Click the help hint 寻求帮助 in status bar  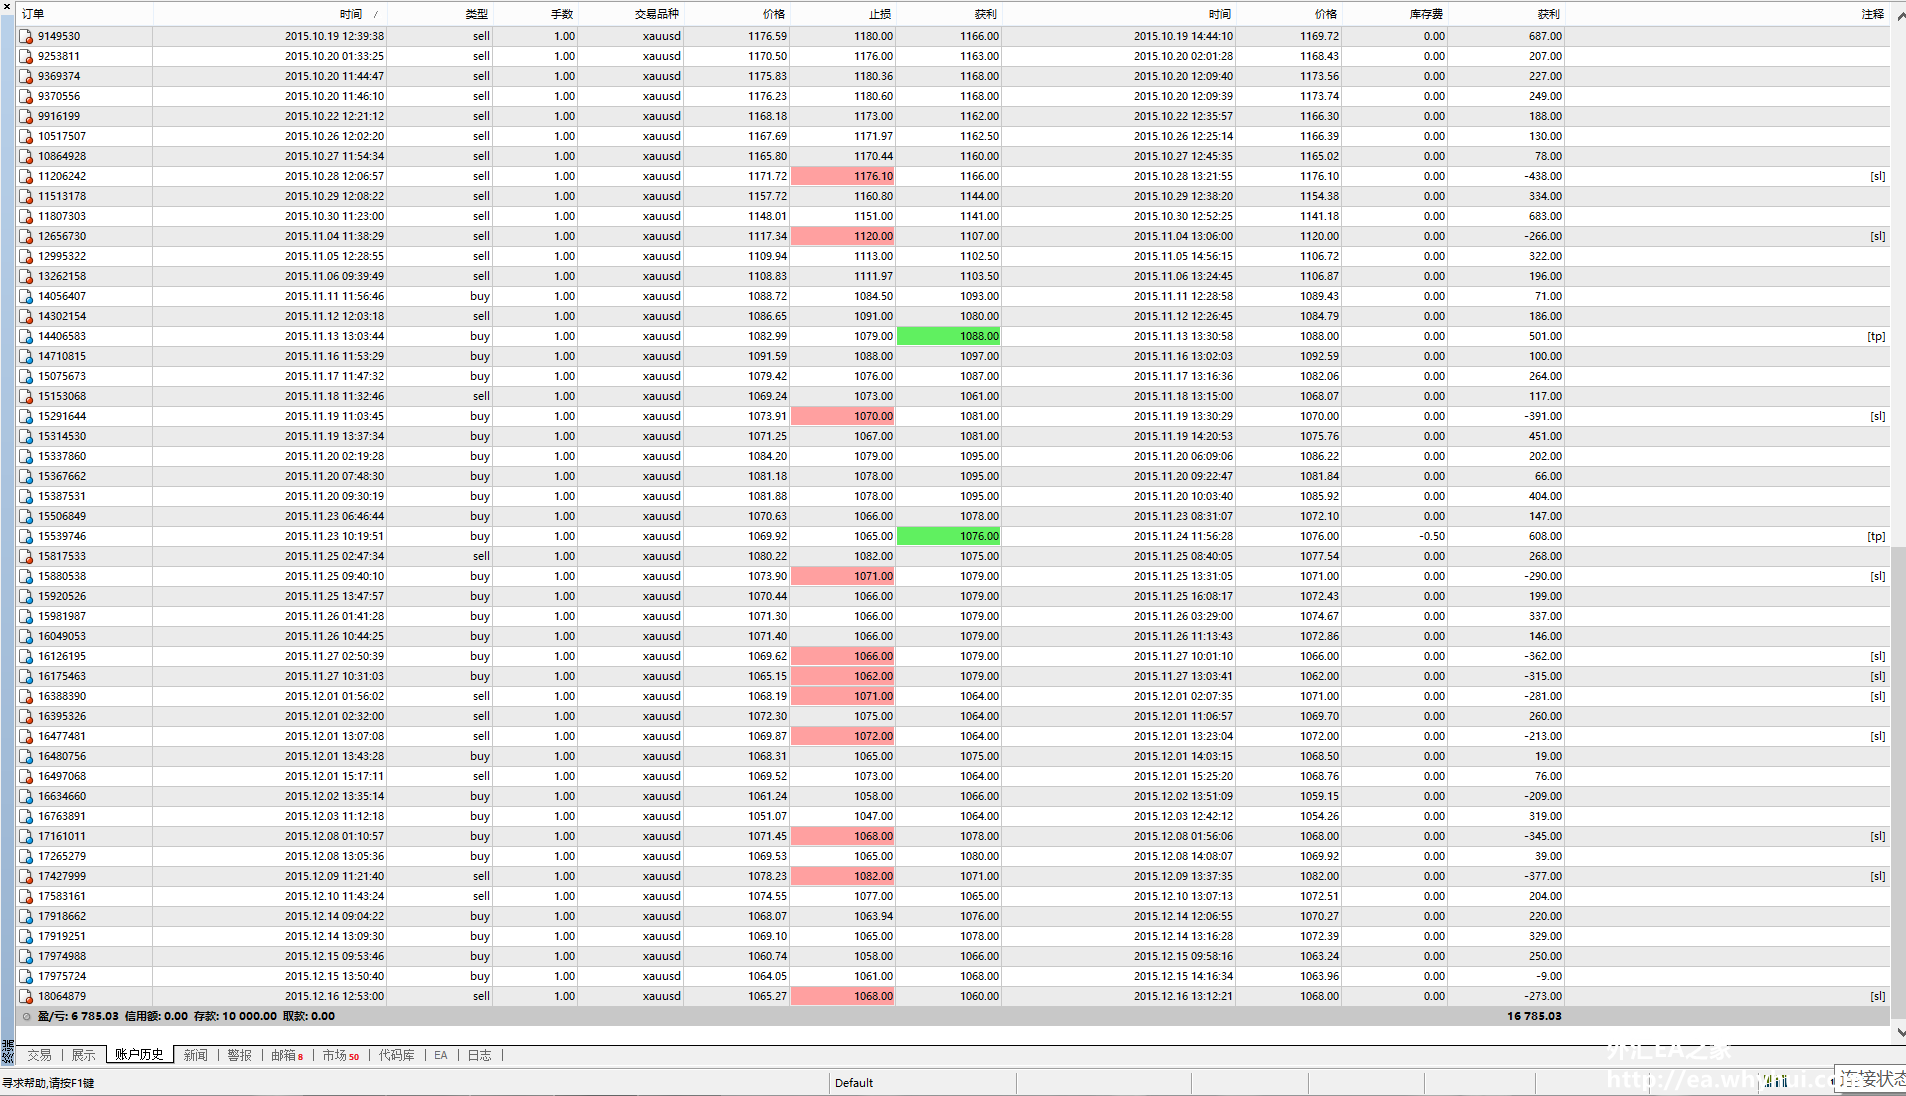coord(48,1083)
